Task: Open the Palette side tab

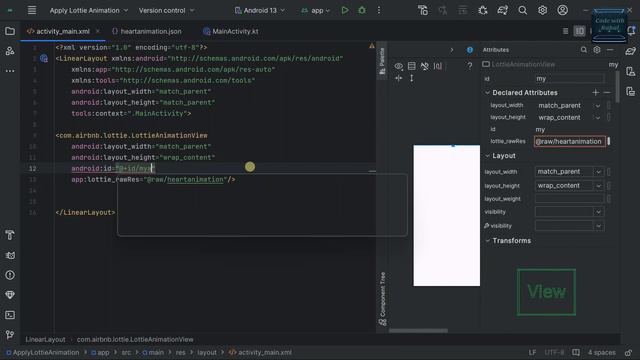Action: [382, 61]
